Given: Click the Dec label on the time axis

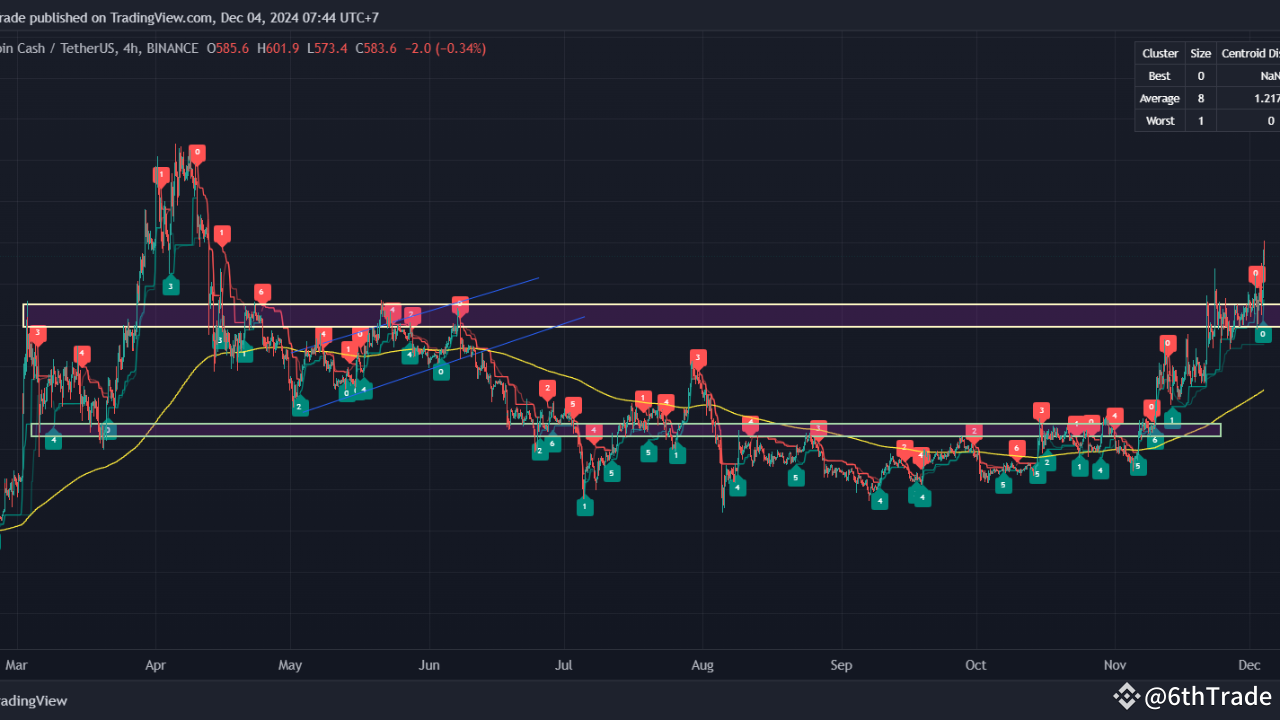Looking at the screenshot, I should pos(1248,665).
